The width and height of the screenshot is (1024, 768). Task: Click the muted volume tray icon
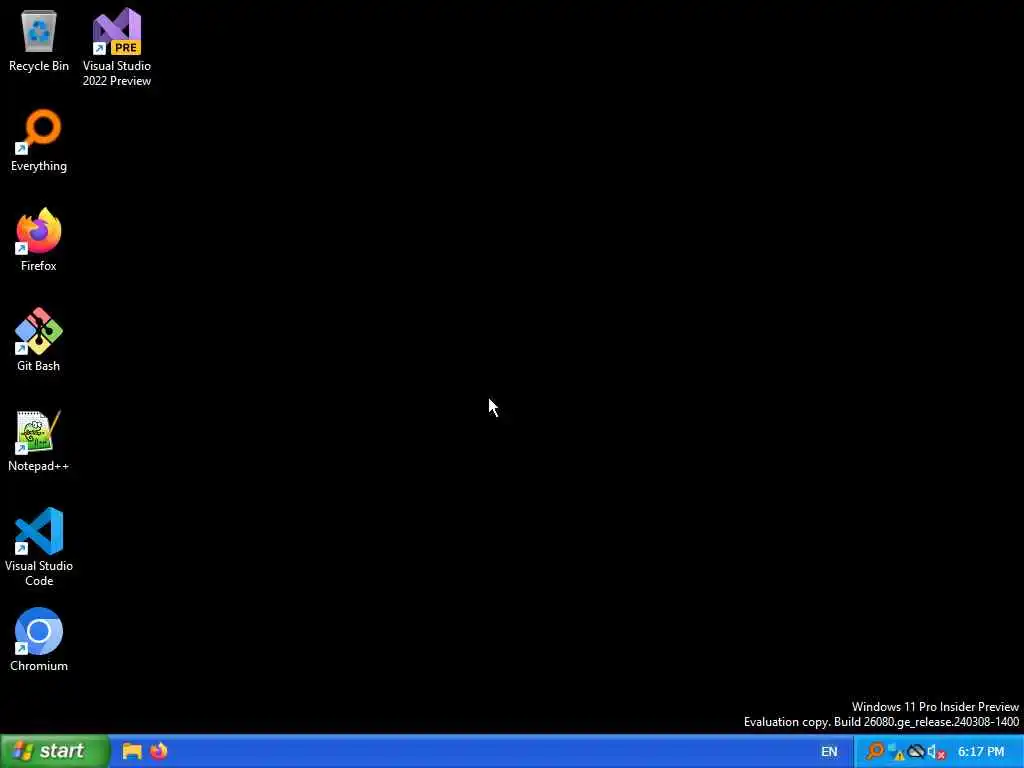click(936, 752)
